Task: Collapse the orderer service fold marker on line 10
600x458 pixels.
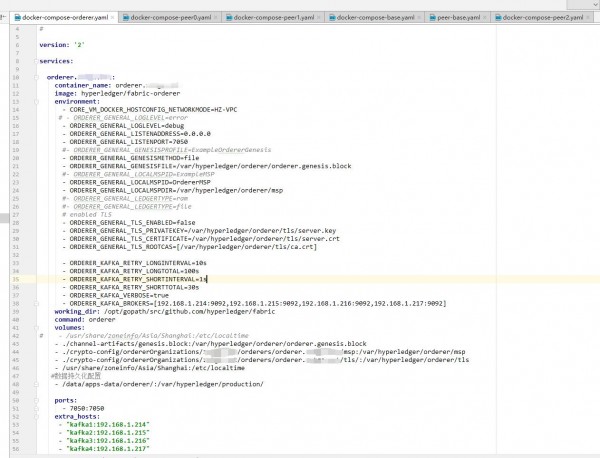Action: [x=36, y=77]
